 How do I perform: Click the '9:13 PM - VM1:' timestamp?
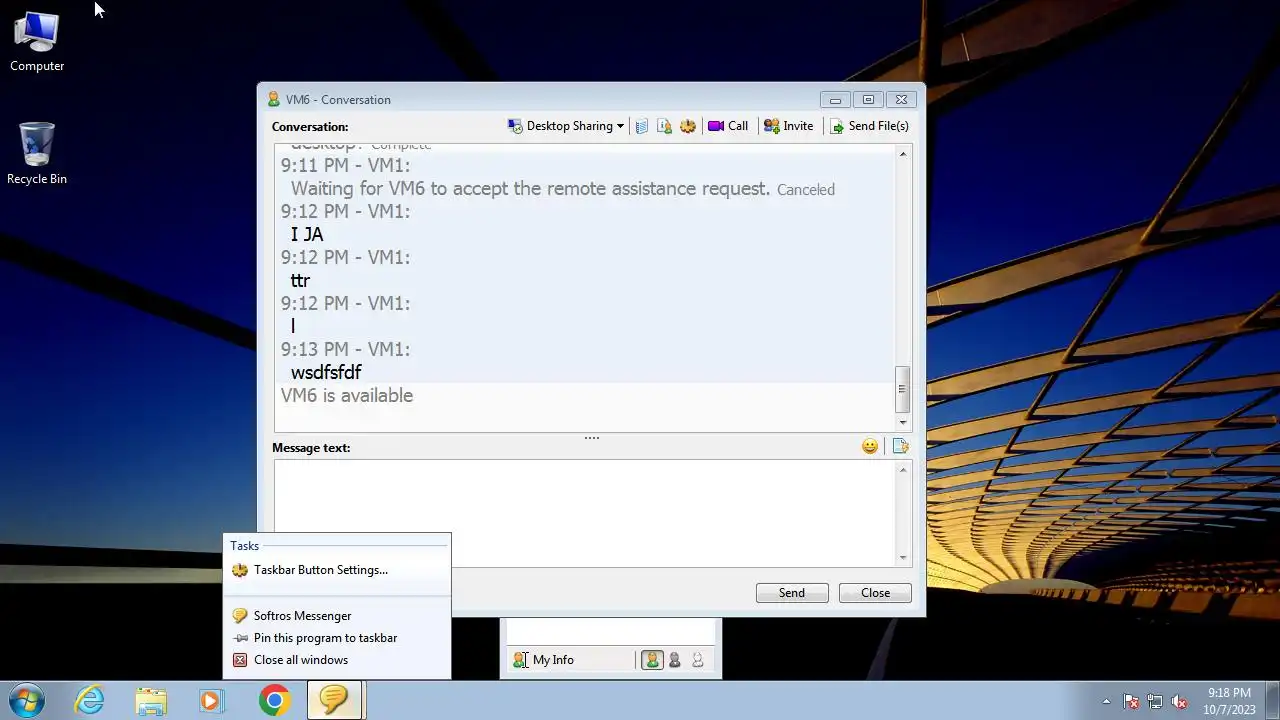tap(345, 349)
